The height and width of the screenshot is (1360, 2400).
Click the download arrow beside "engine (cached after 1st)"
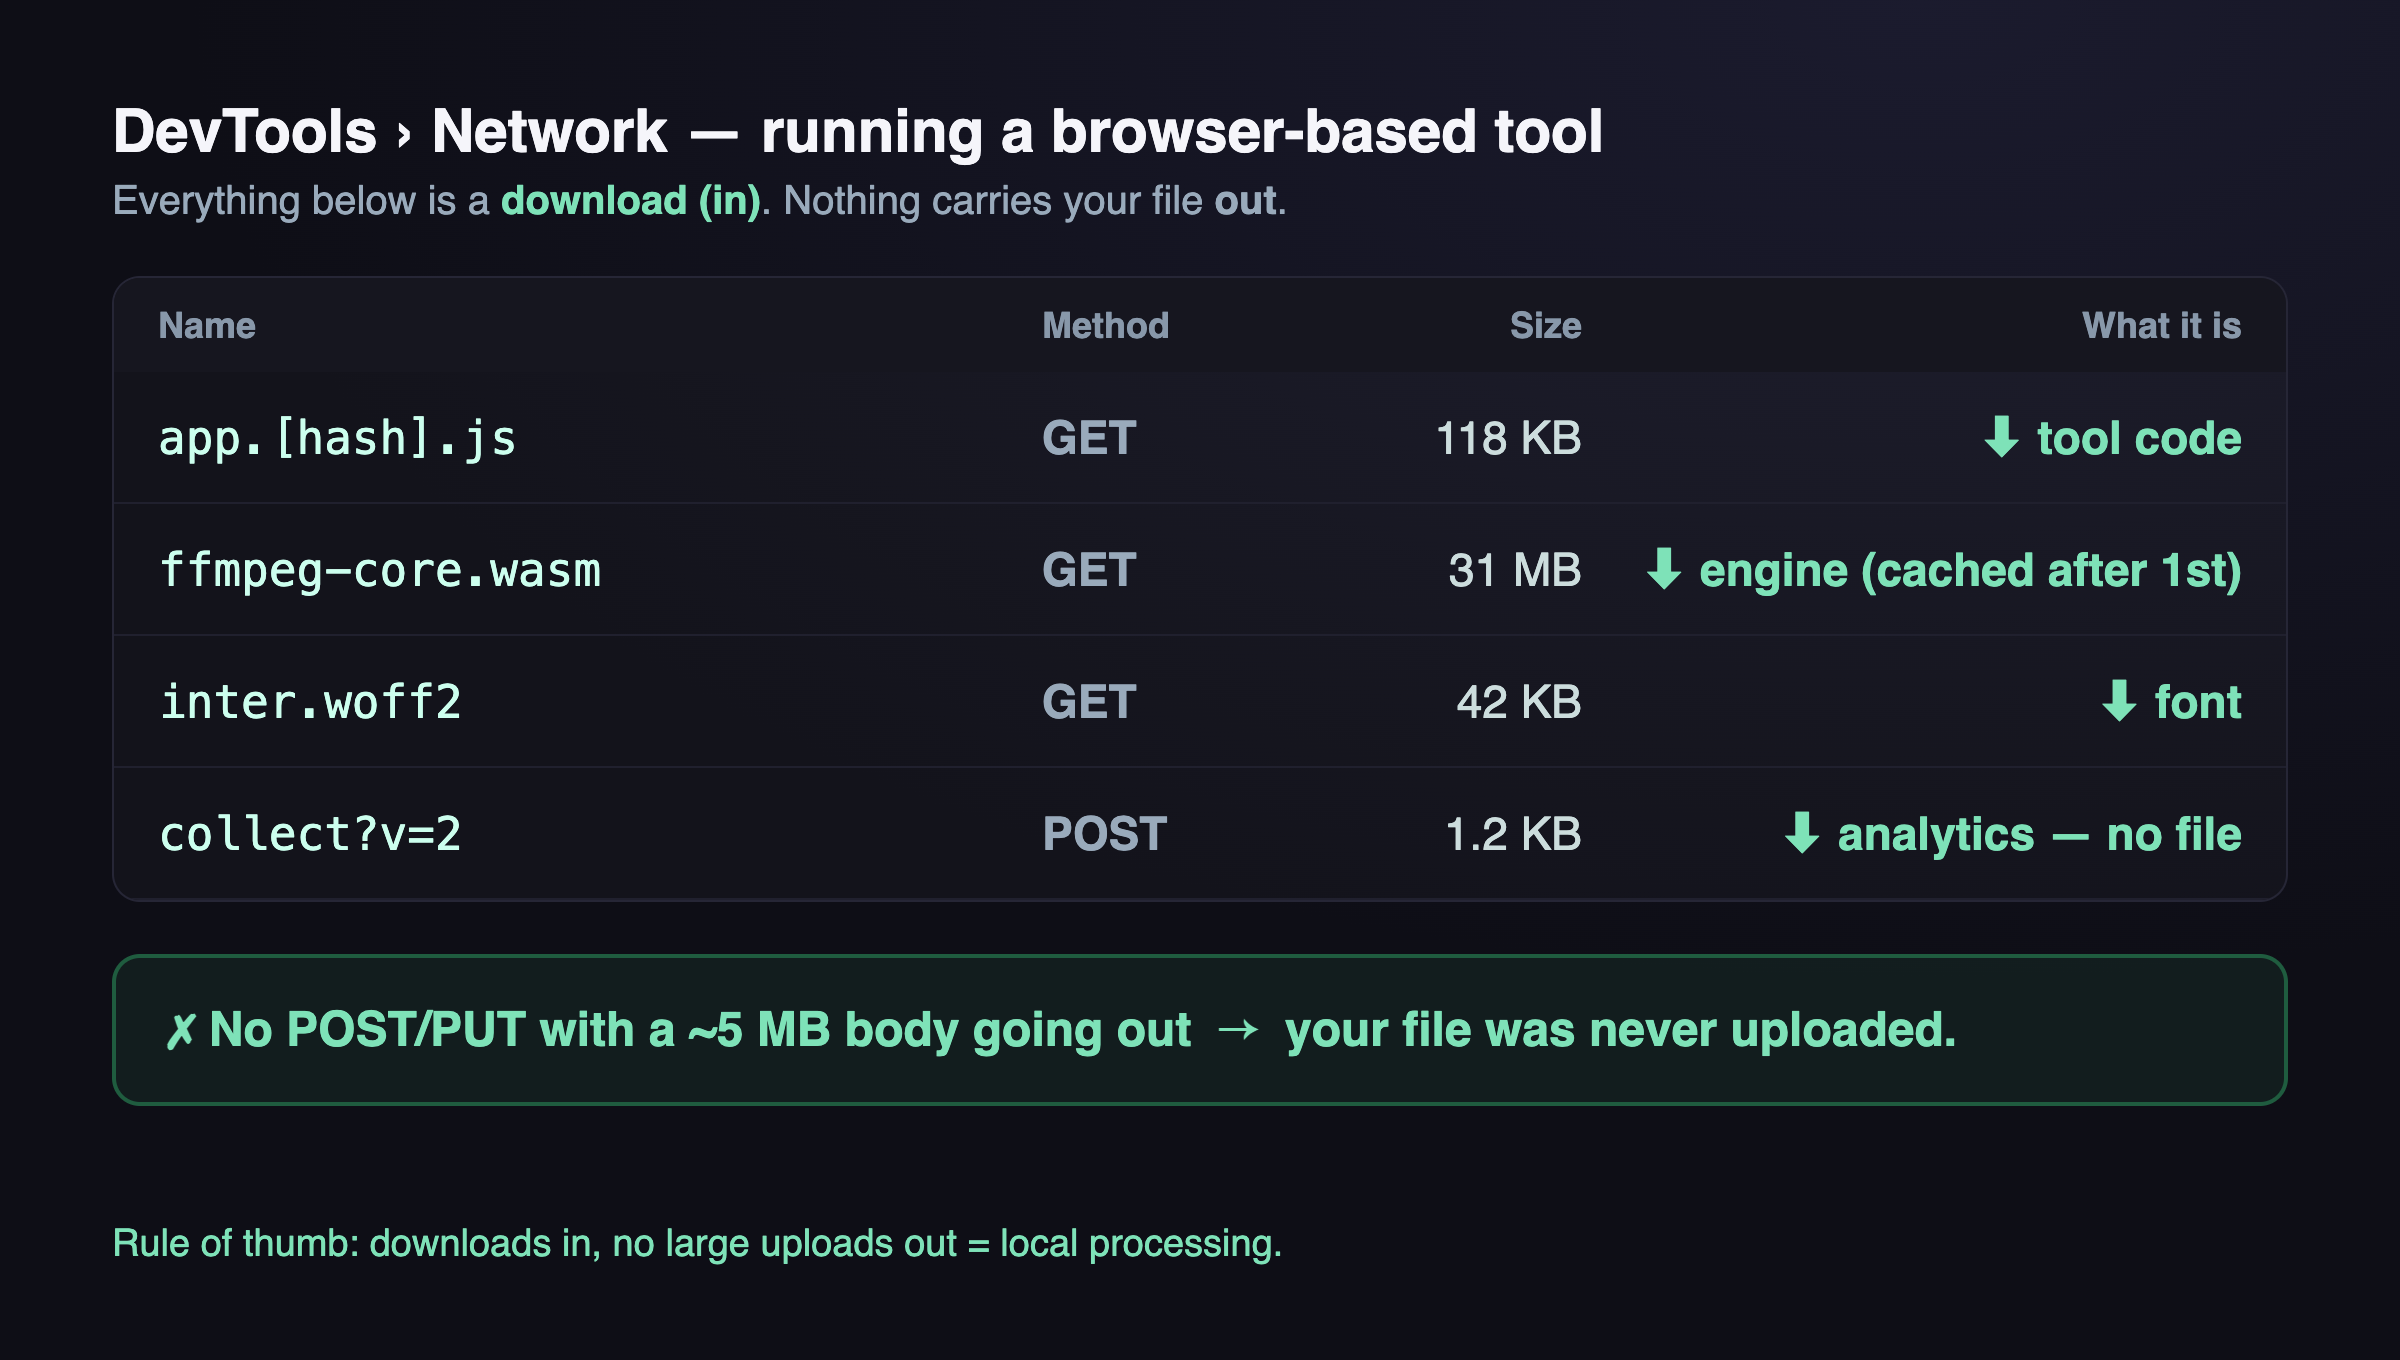[1664, 569]
